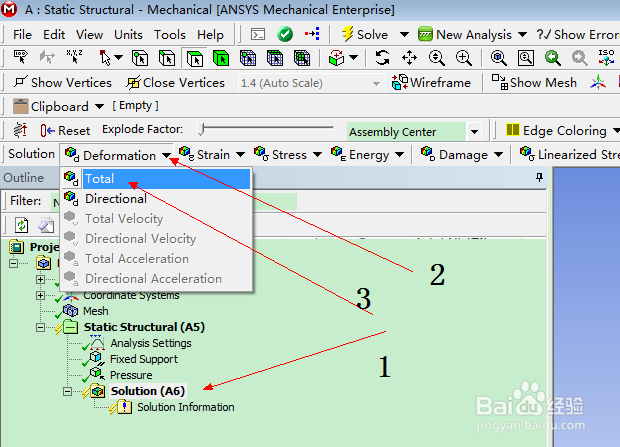This screenshot has width=620, height=447.
Task: Open the View menu
Action: point(89,35)
